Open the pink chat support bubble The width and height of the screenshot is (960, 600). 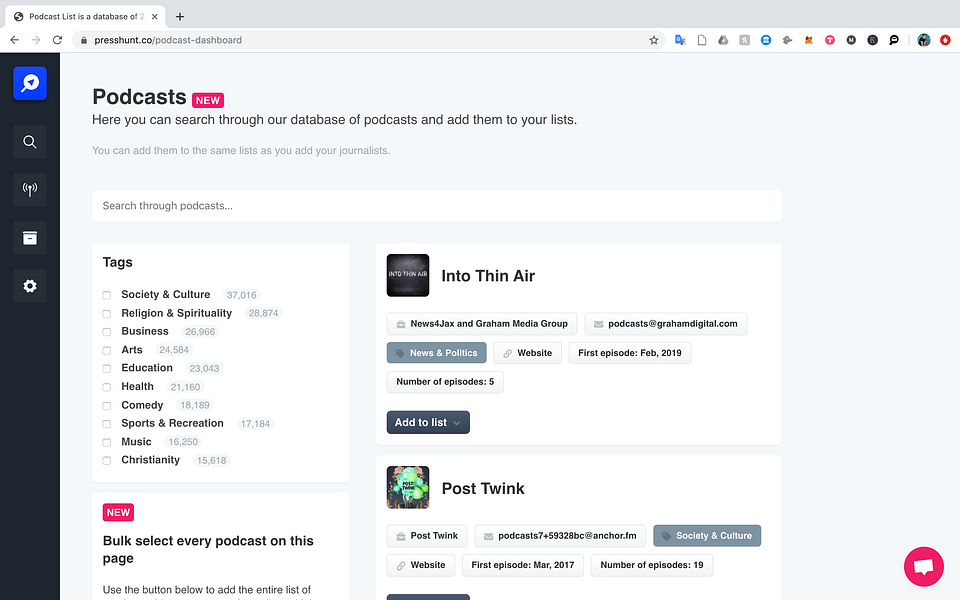(924, 566)
